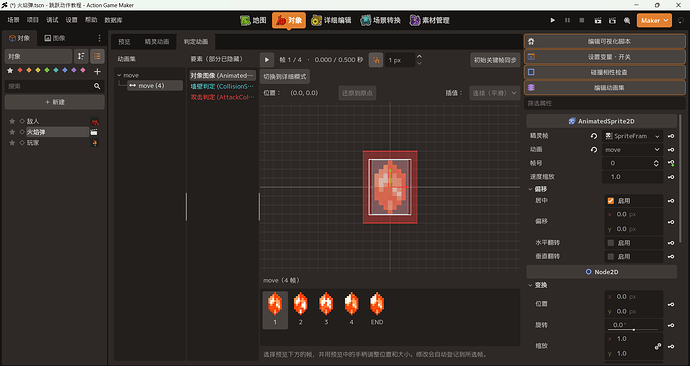690x366 pixels.
Task: Select 攻击判定 AttackCollision element
Action: point(222,97)
